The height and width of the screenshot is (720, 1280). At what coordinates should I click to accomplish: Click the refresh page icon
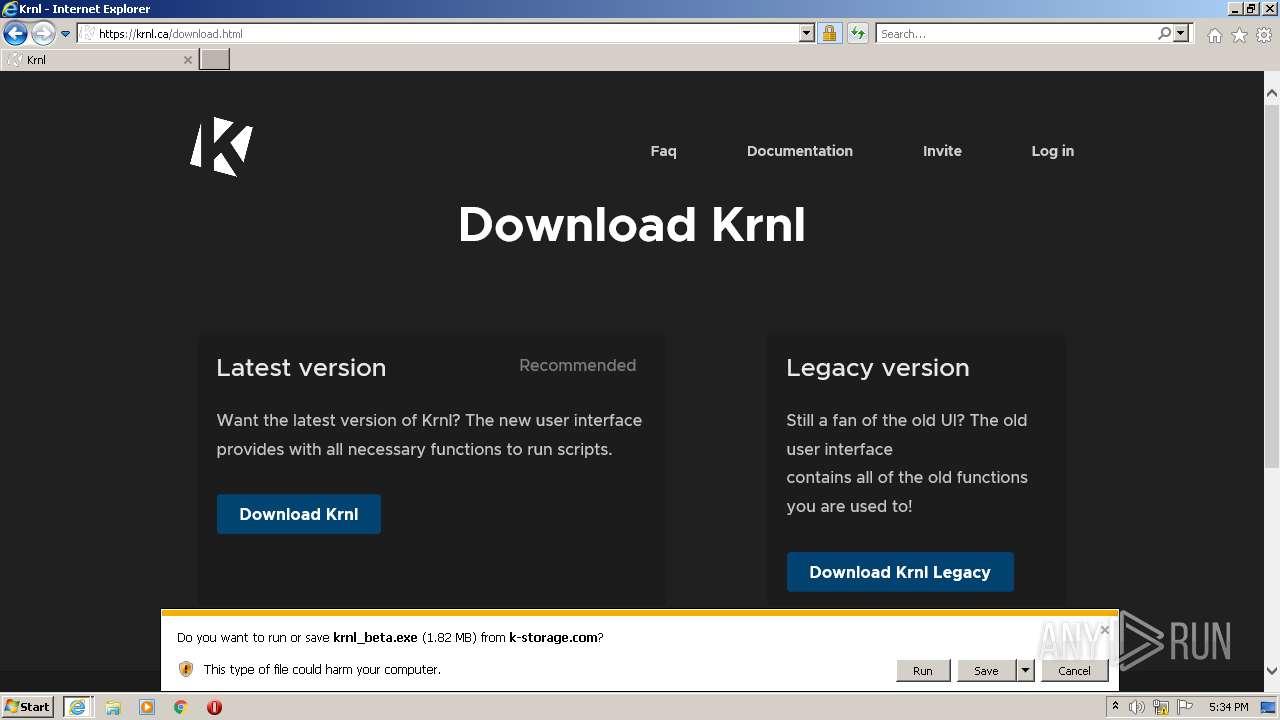(x=857, y=34)
